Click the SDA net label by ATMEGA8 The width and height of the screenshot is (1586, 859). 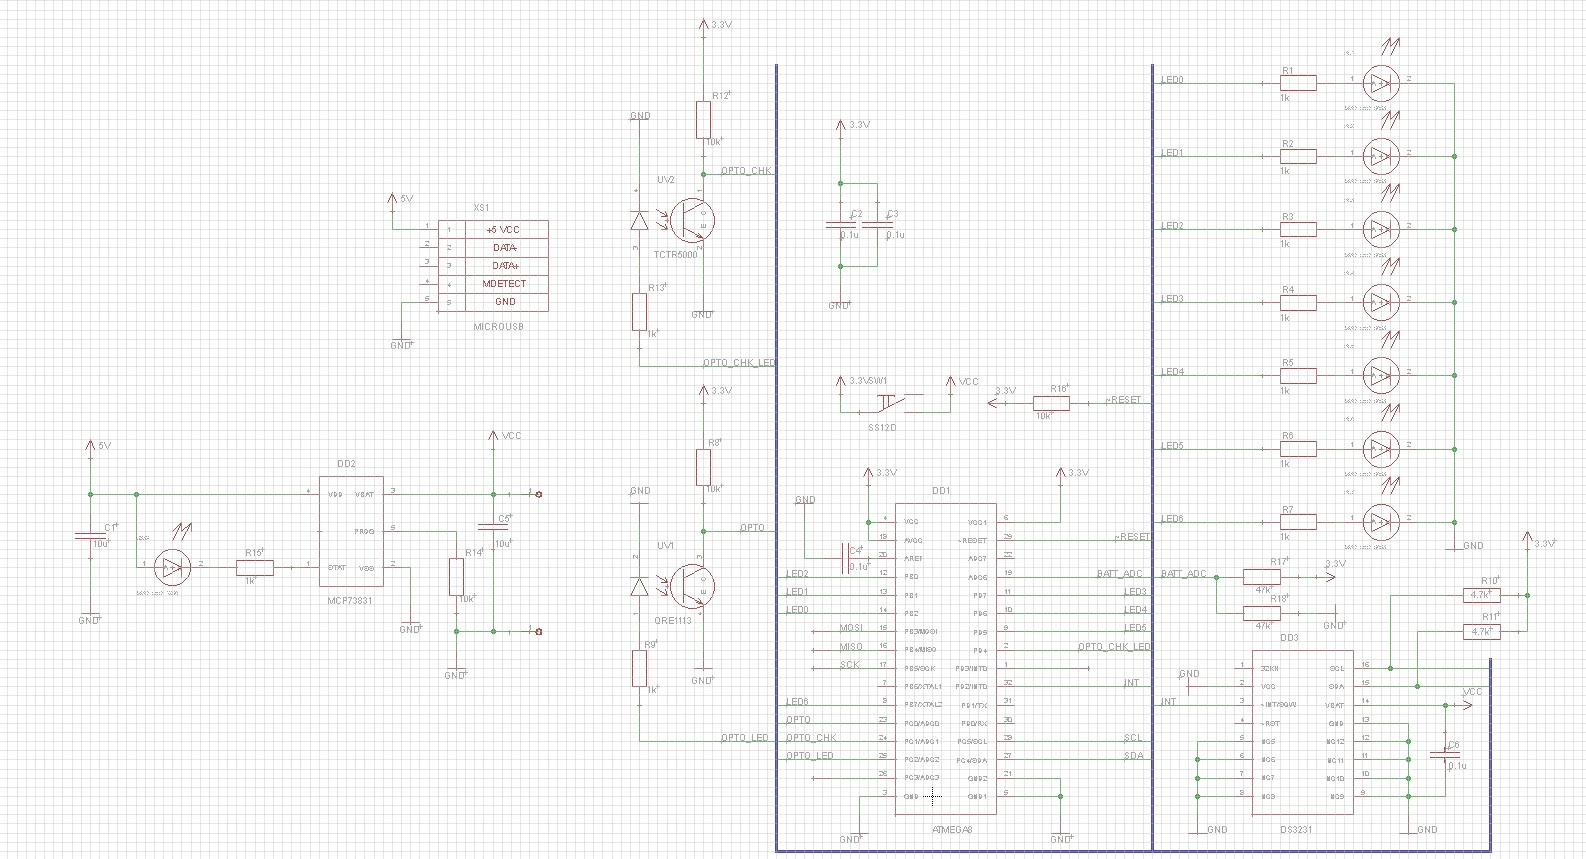pos(1133,756)
